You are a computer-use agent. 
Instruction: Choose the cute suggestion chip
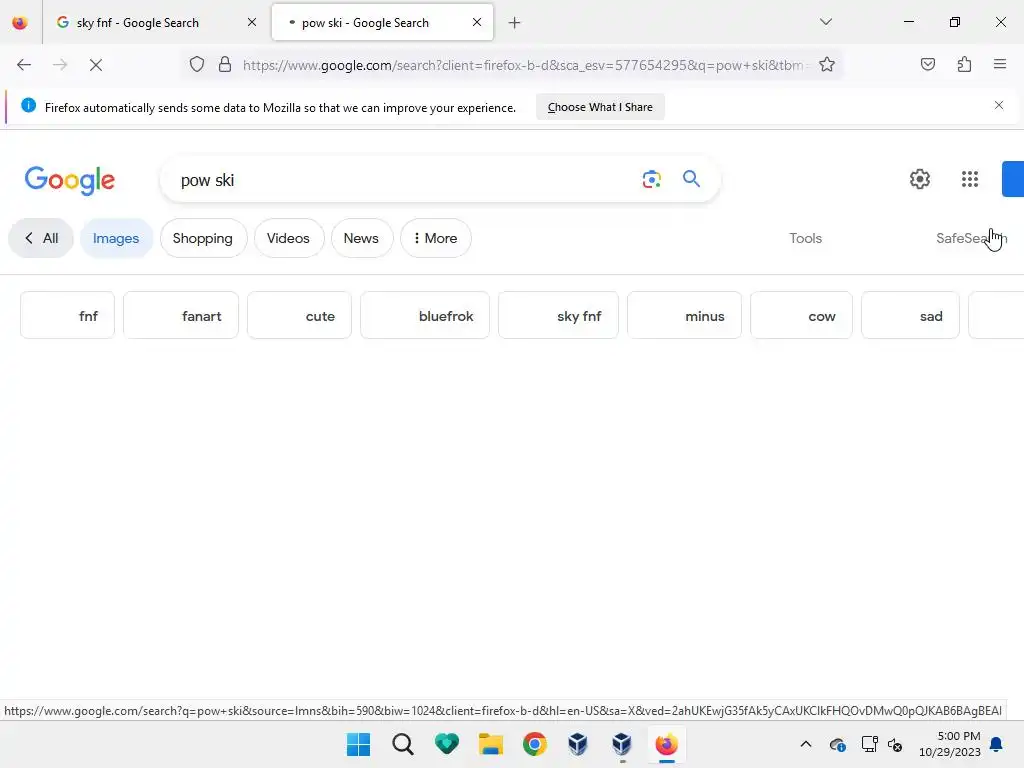pos(299,315)
